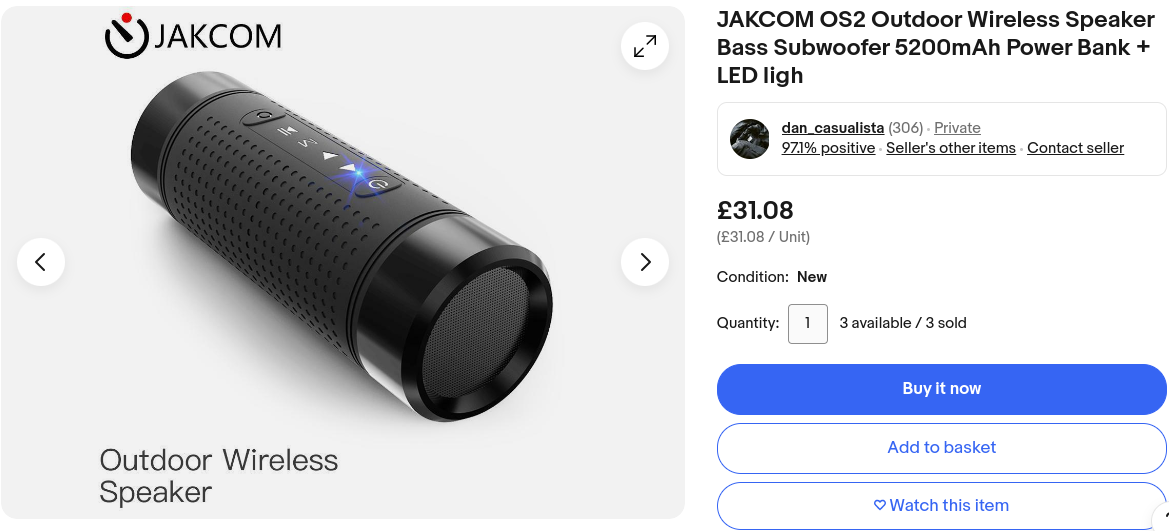Open dan_casualista seller profile link

coord(832,128)
